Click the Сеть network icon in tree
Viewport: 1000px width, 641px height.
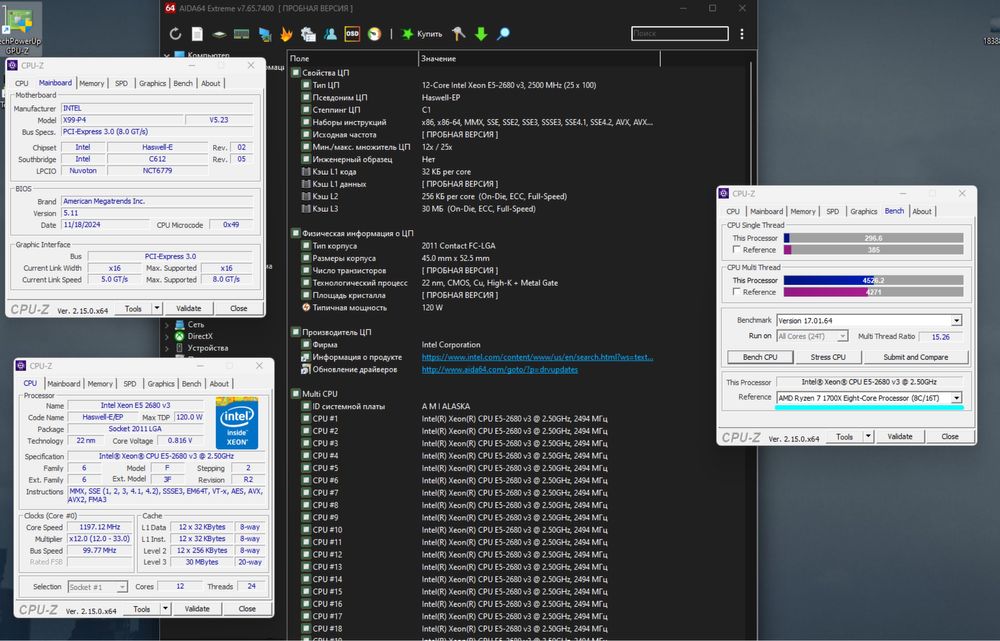pos(180,325)
